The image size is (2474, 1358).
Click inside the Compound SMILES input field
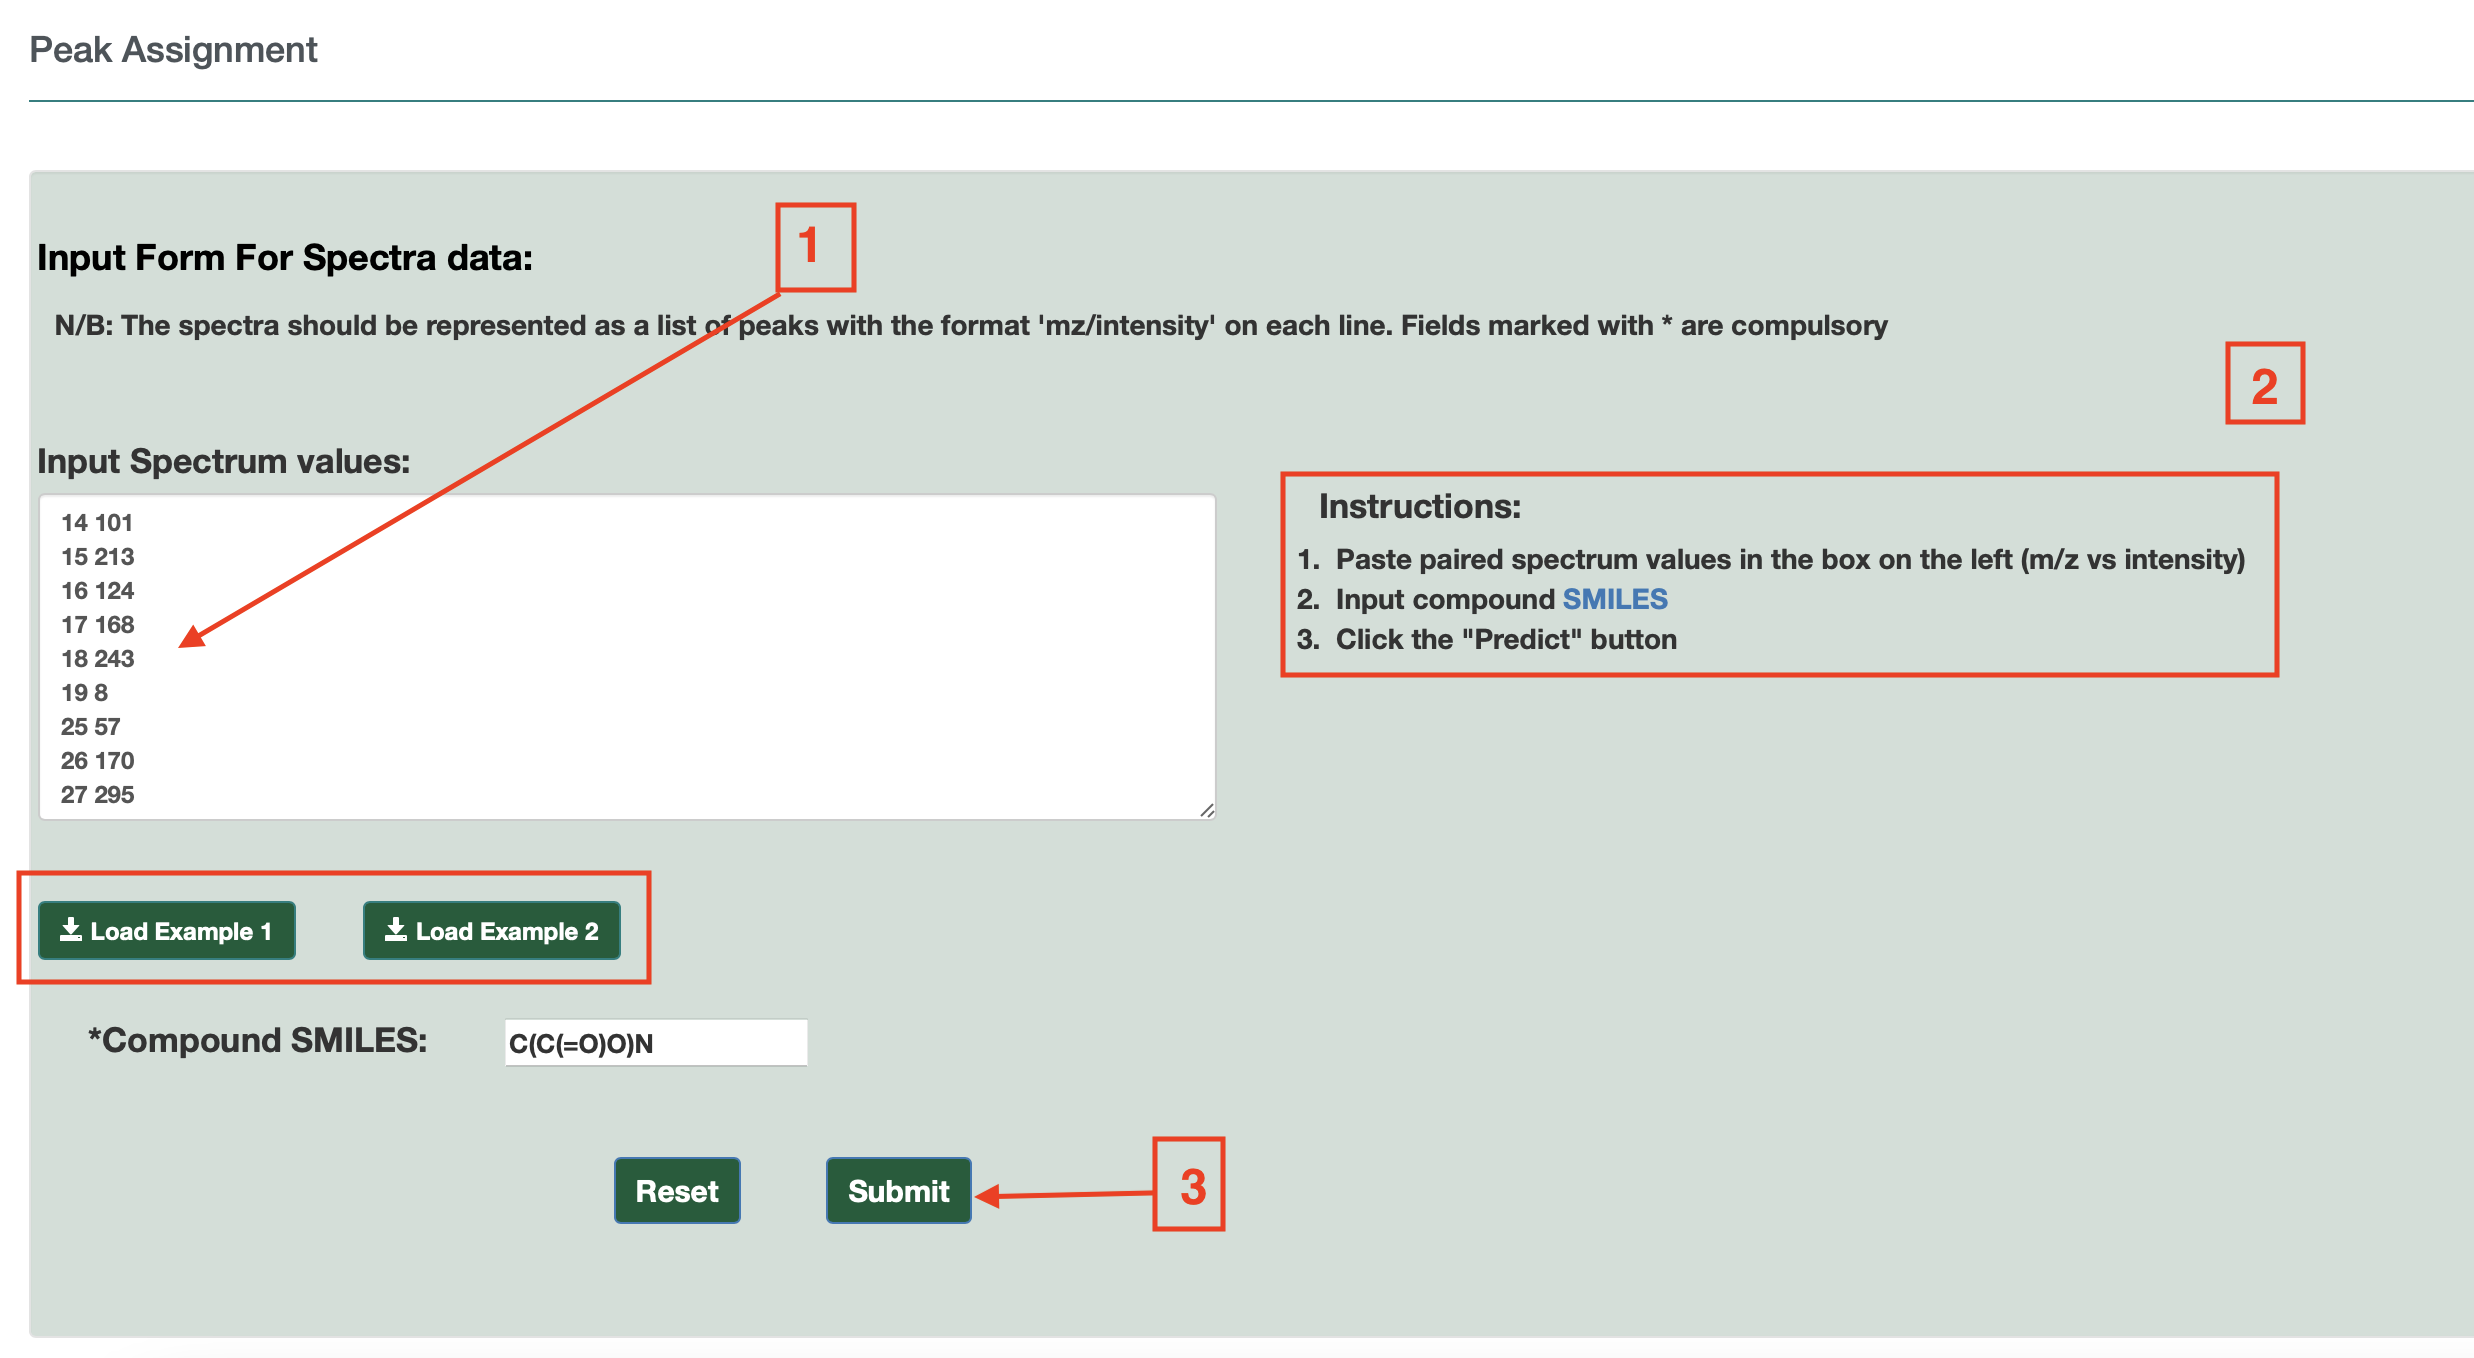click(x=655, y=1041)
